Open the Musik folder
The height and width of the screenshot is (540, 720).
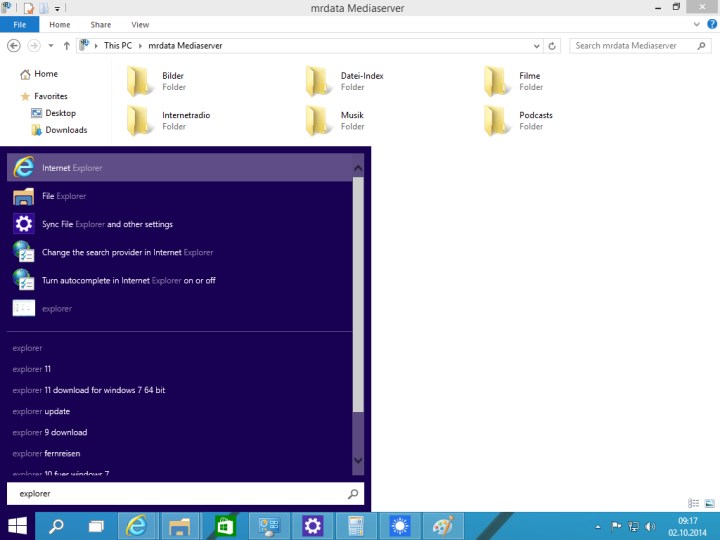(335, 120)
